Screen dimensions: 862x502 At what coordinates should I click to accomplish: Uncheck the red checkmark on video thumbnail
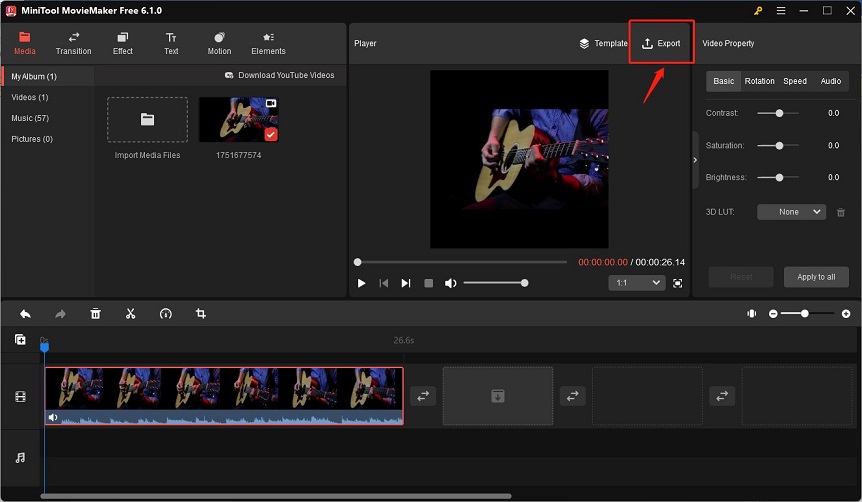coord(271,134)
